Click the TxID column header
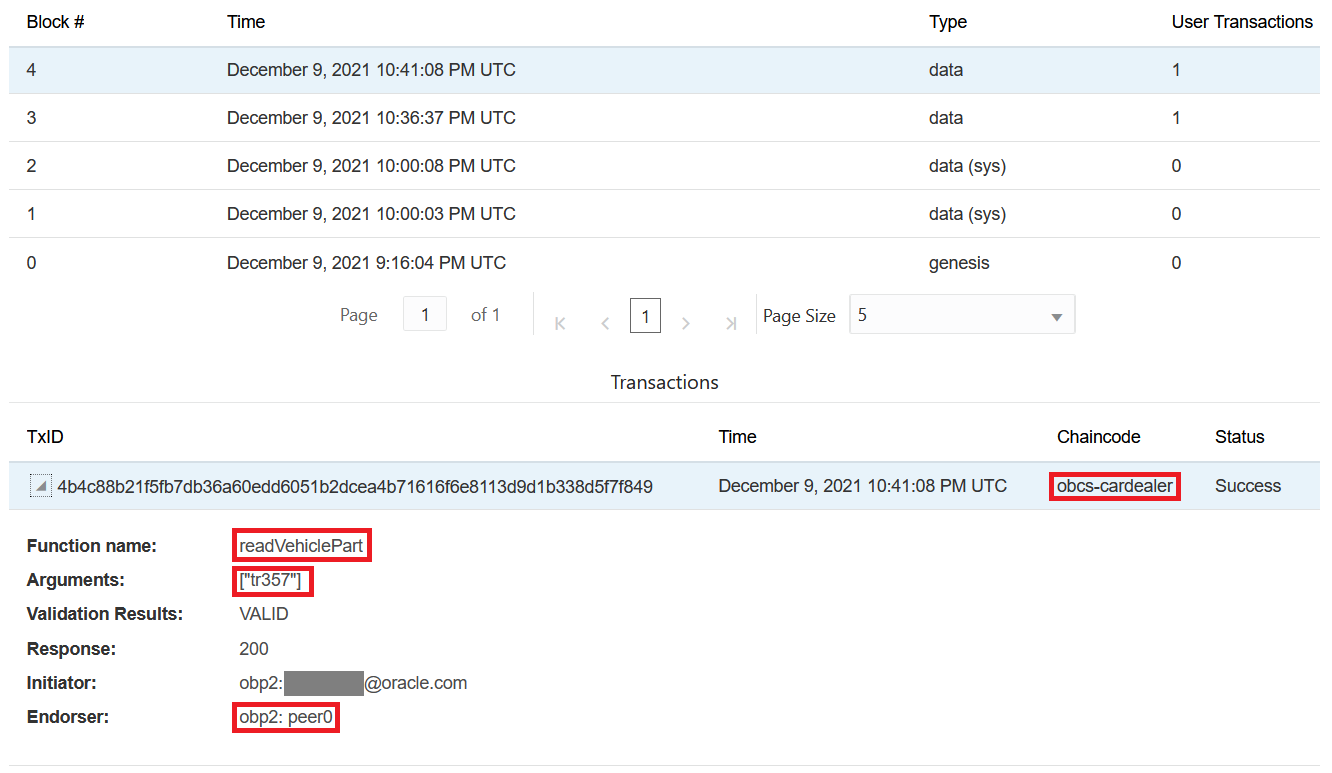Screen dimensions: 1332x773 tap(45, 437)
